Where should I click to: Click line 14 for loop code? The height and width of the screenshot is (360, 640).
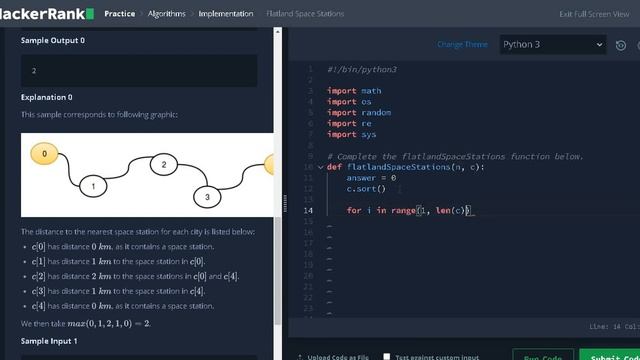click(x=409, y=211)
